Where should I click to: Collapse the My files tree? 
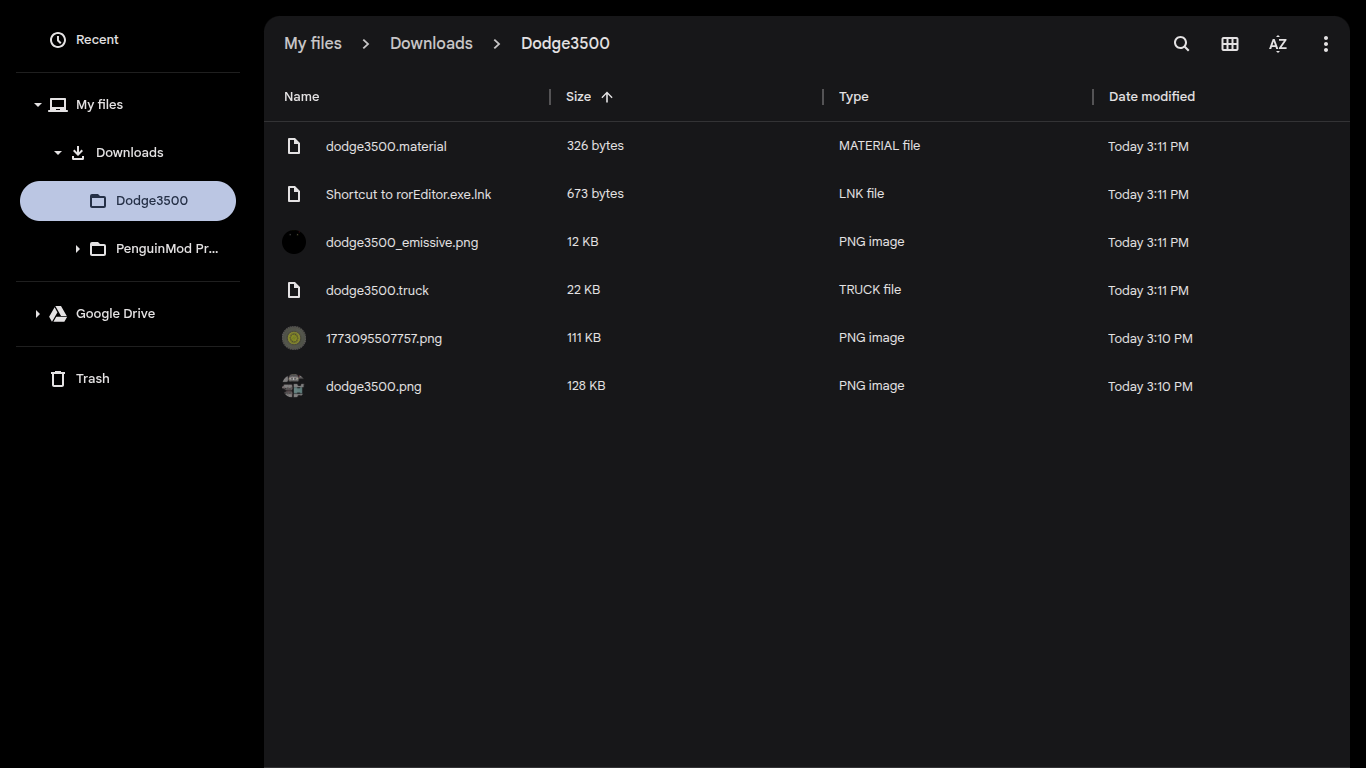click(38, 105)
